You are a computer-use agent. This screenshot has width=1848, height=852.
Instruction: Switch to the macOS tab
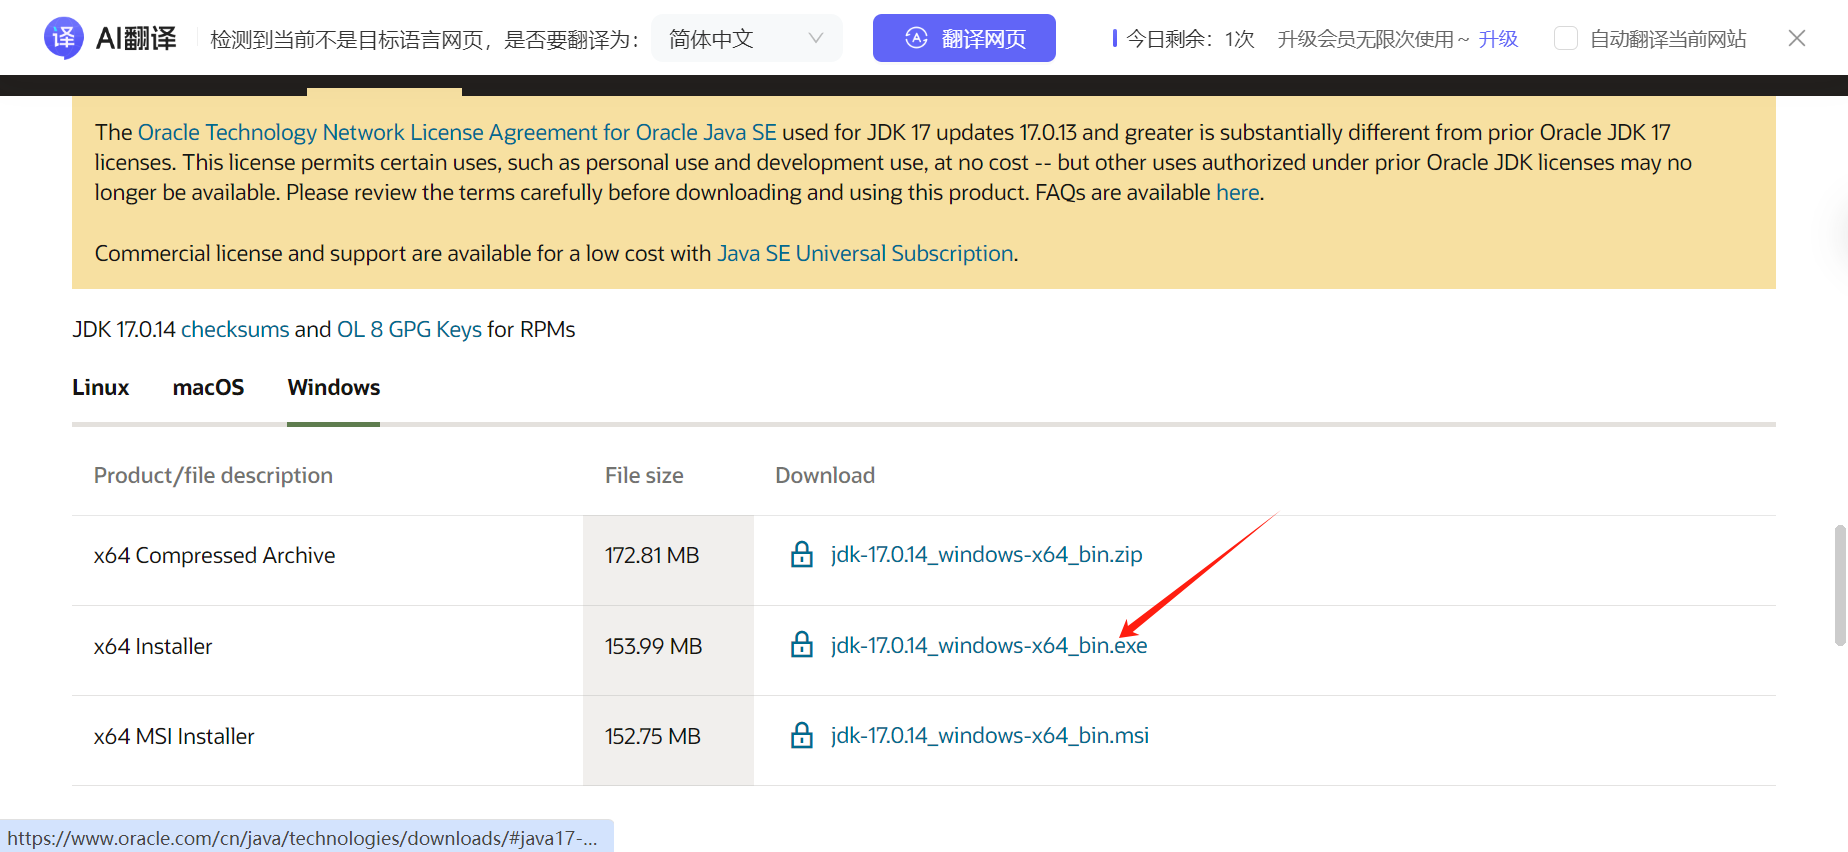(x=208, y=387)
